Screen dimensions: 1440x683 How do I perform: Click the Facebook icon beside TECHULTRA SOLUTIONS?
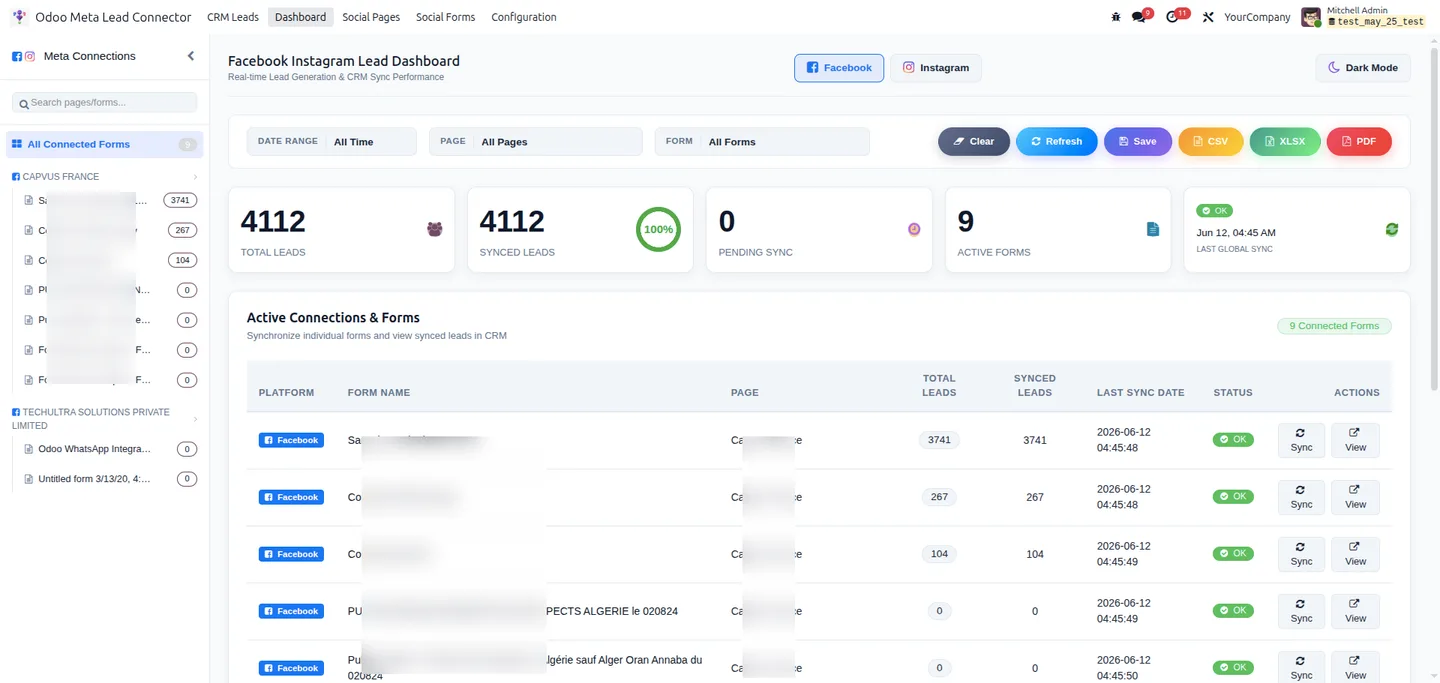16,412
